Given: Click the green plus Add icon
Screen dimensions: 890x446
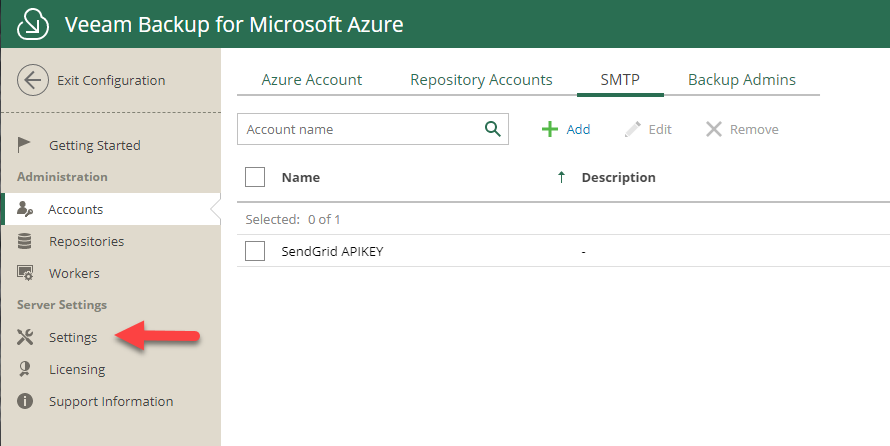Looking at the screenshot, I should point(549,129).
